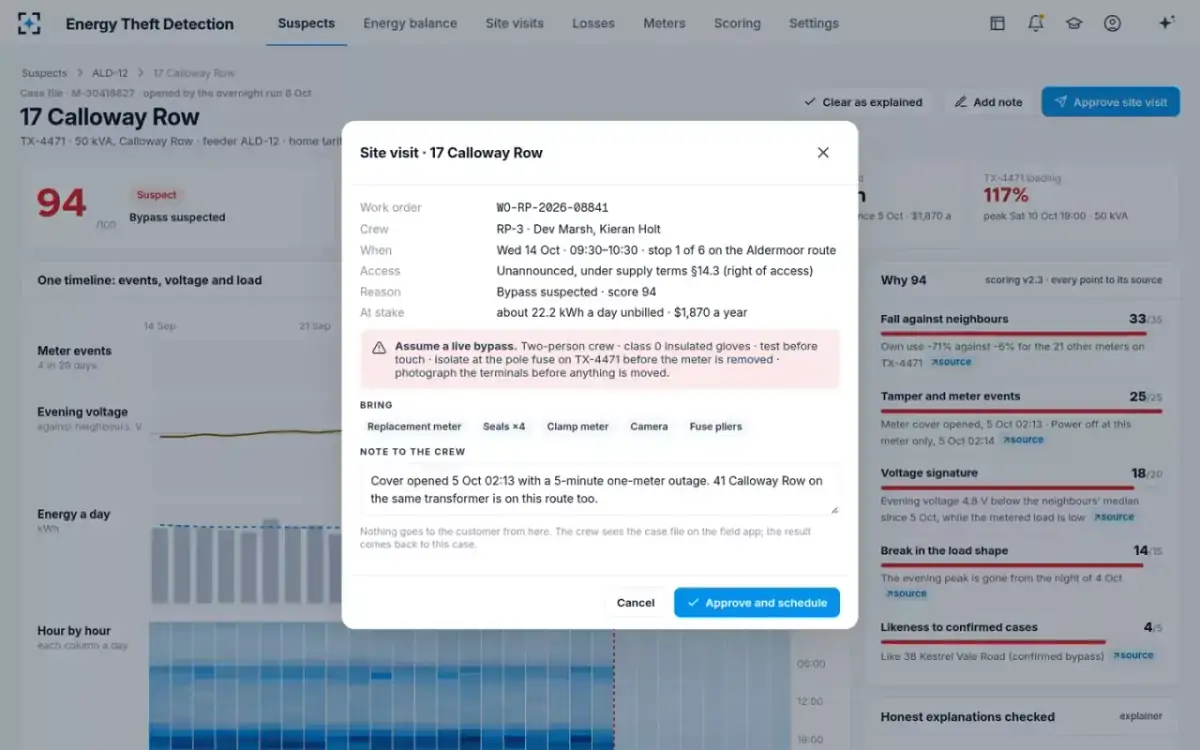The width and height of the screenshot is (1200, 750).
Task: Open the user account icon
Action: [x=1112, y=24]
